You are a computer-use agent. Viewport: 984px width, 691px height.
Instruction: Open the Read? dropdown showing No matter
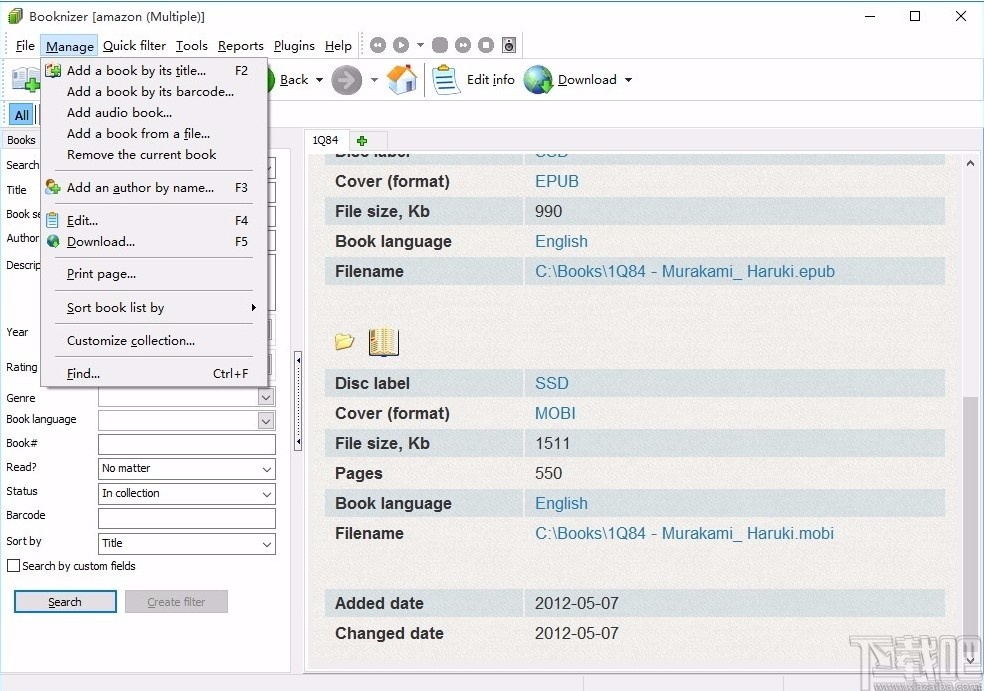point(186,469)
